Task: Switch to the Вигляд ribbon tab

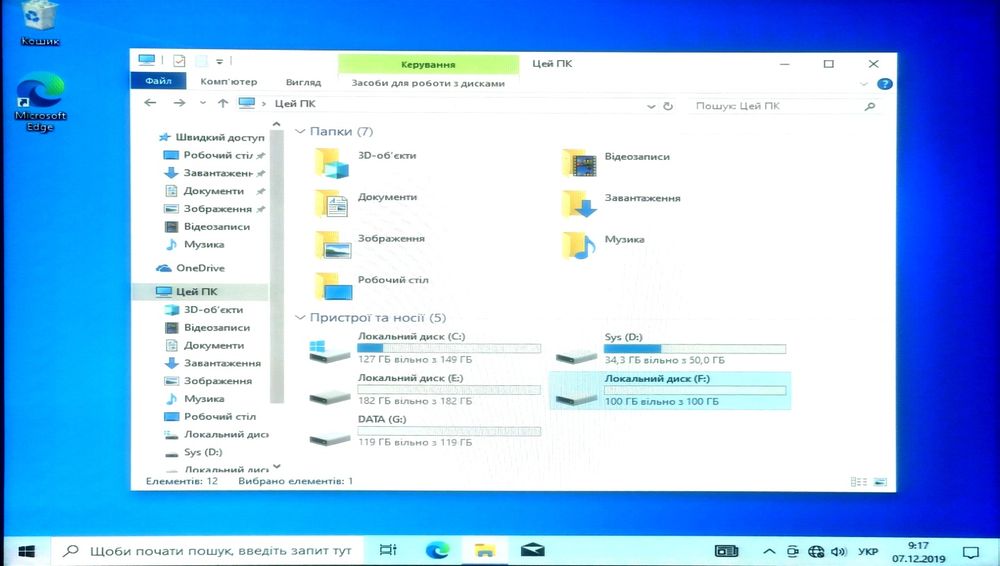Action: coord(304,82)
